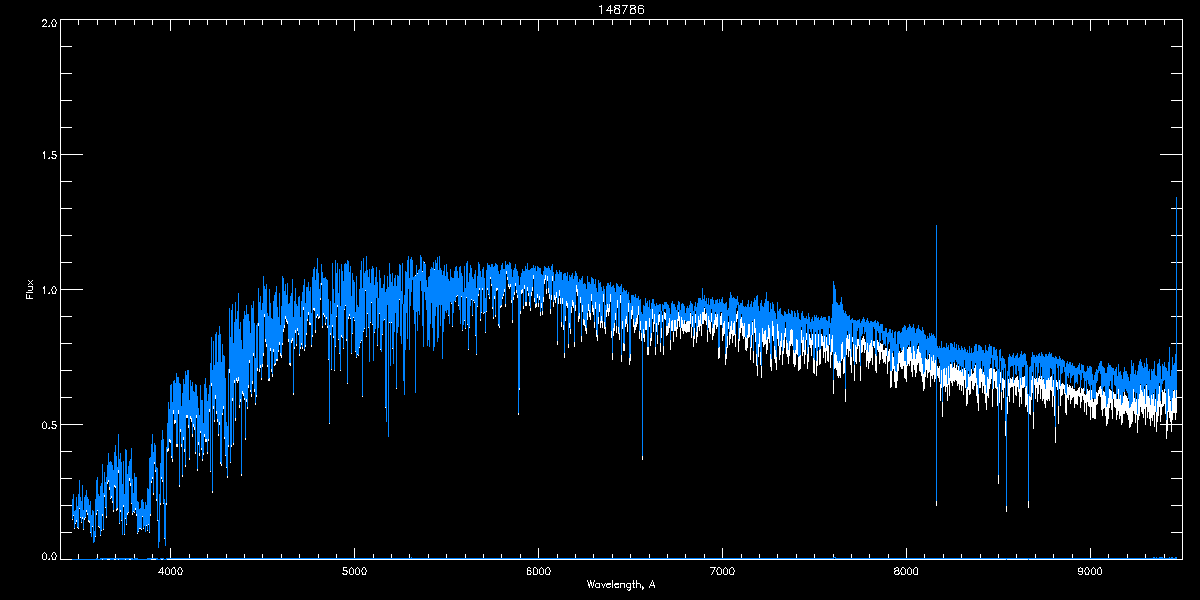Click the plot title 148786
The height and width of the screenshot is (600, 1200).
tap(615, 10)
